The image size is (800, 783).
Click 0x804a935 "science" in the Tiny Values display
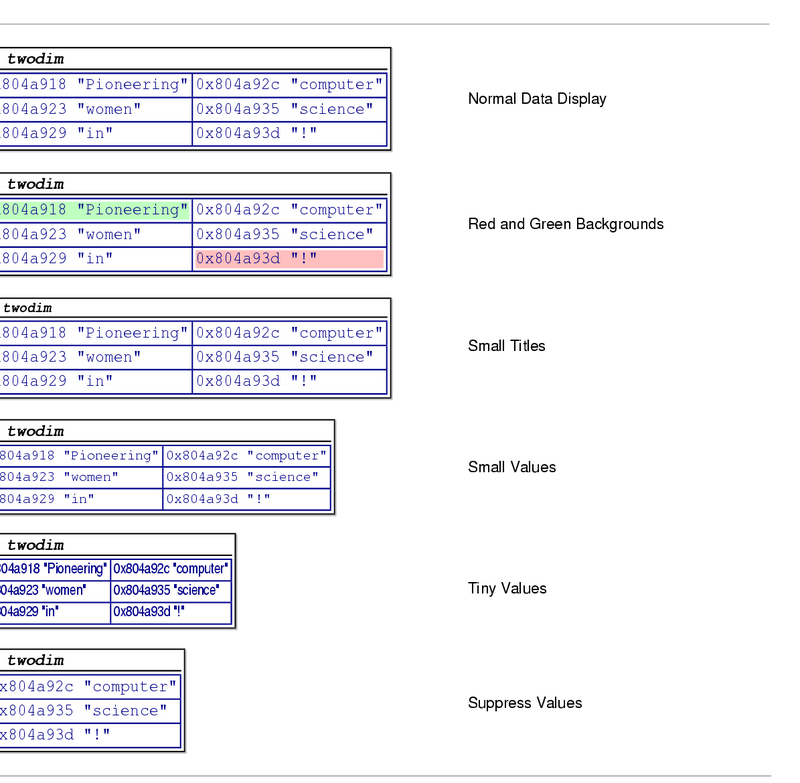click(171, 591)
